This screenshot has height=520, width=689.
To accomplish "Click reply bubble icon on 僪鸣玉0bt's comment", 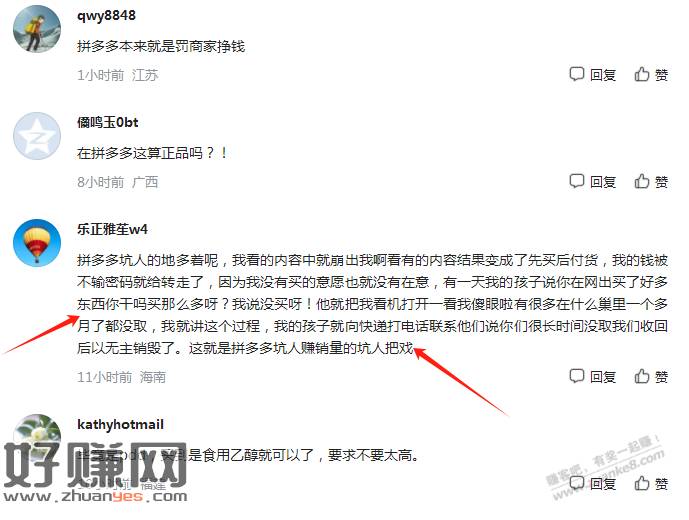I will 577,181.
